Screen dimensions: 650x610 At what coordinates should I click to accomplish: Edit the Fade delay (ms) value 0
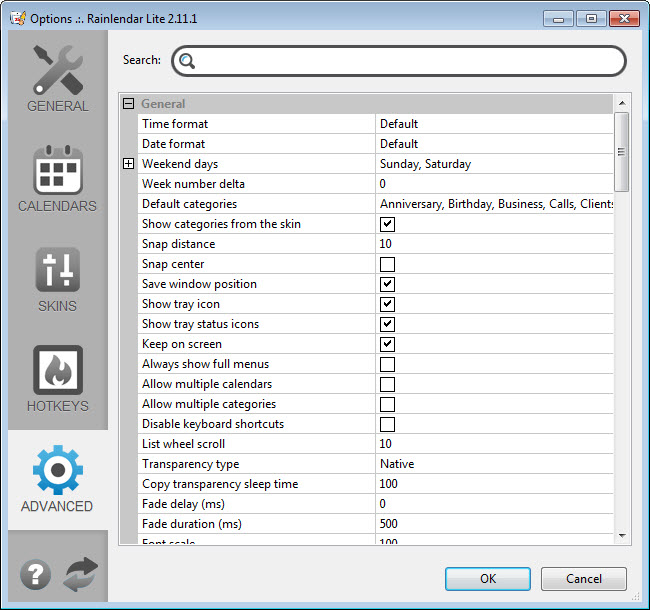(x=494, y=504)
